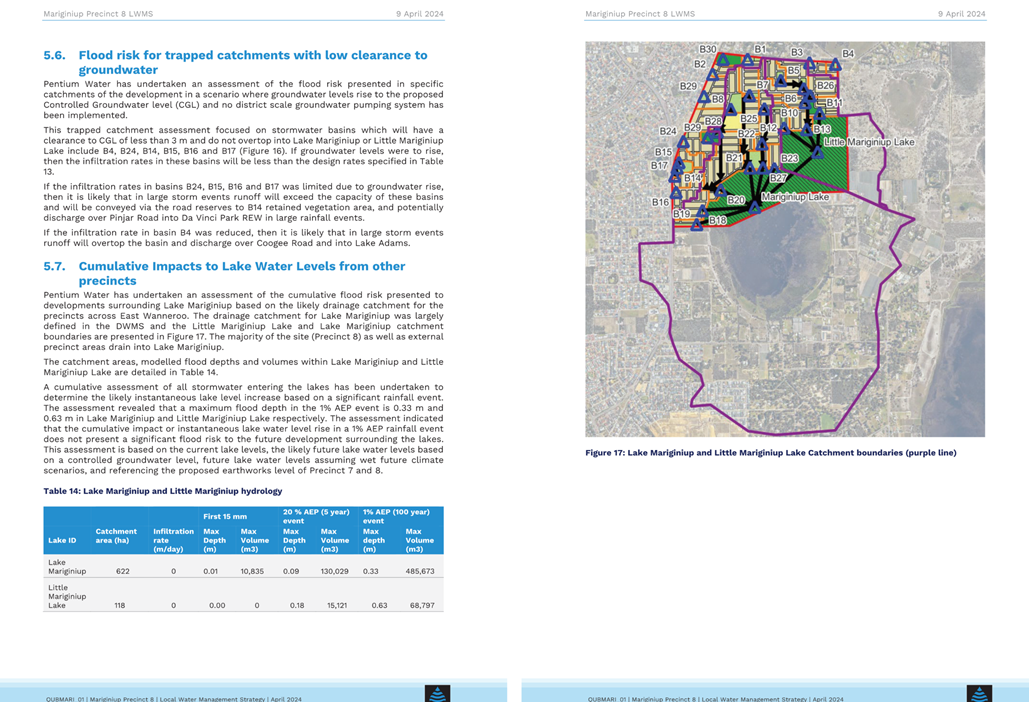Click the 'Little Mariginiup Lake' label on the map
The image size is (1029, 702).
(869, 142)
